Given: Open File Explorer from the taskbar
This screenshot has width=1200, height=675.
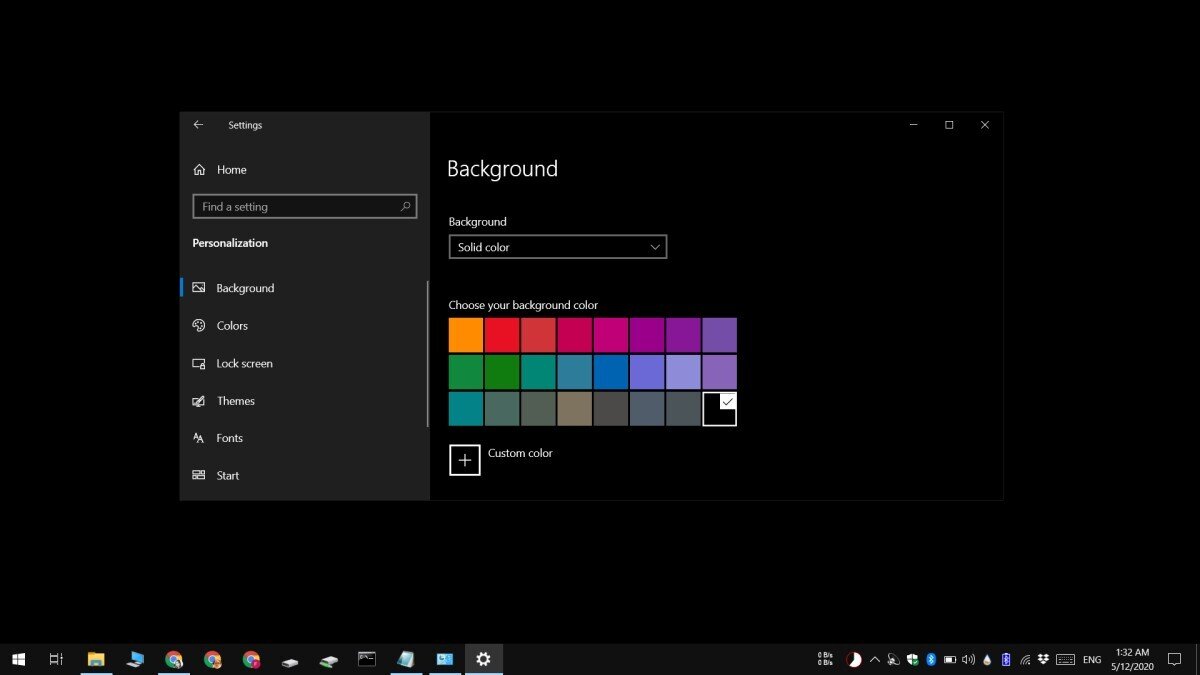Looking at the screenshot, I should [96, 659].
